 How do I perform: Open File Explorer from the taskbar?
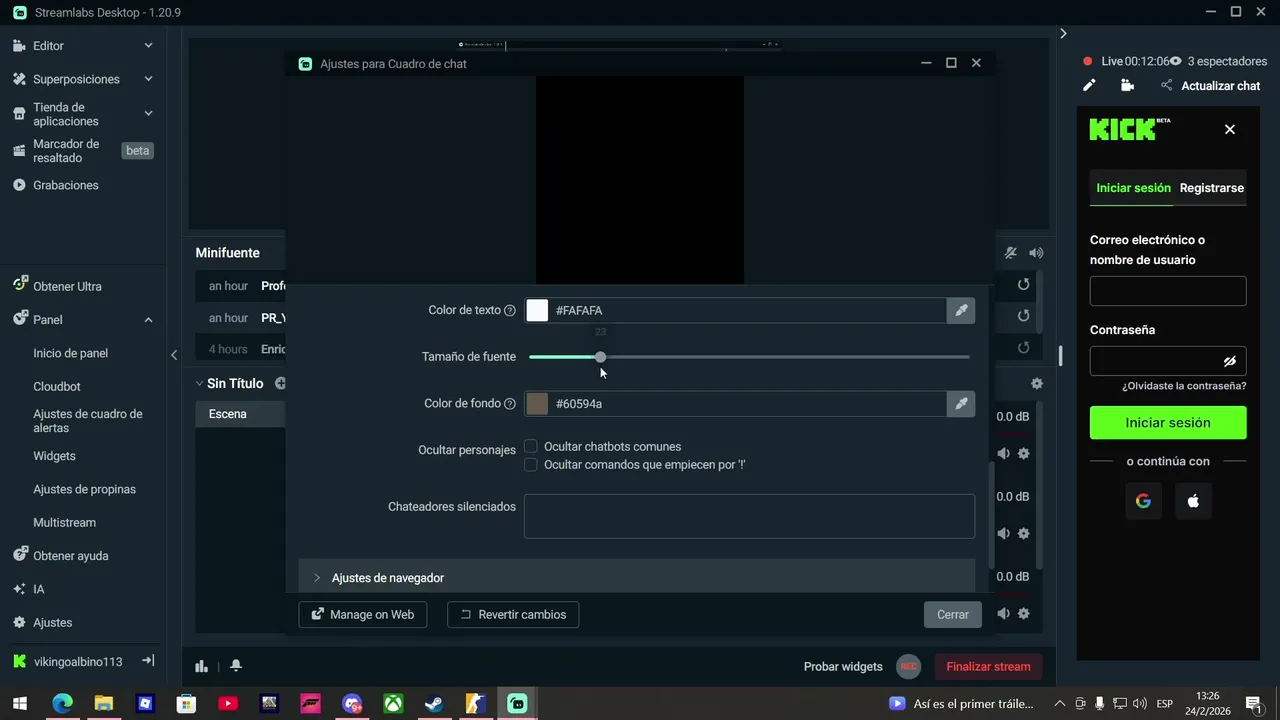[103, 704]
